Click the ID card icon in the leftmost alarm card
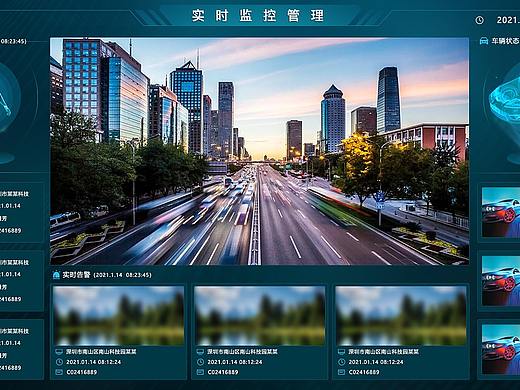Screen dimensions: 520x390 (x=59, y=372)
